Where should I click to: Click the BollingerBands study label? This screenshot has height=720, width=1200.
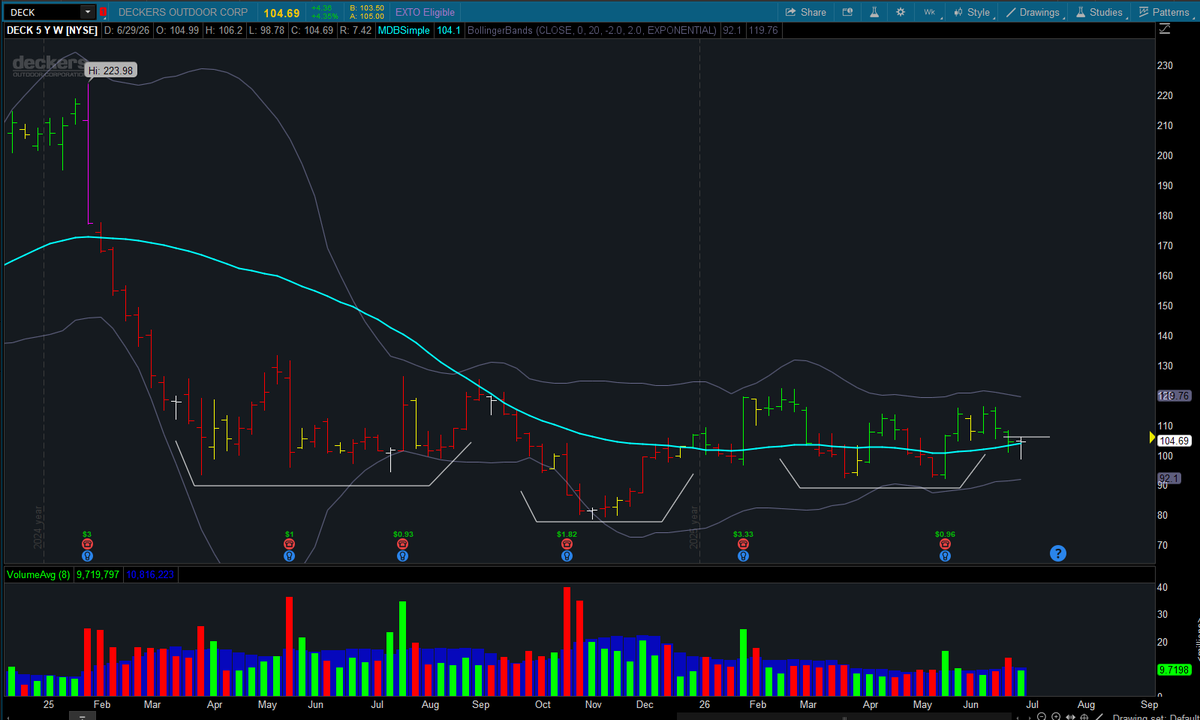pyautogui.click(x=592, y=30)
